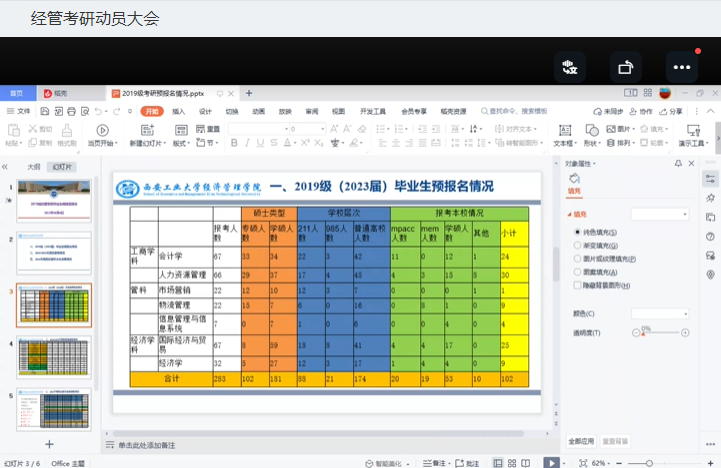Click the 全部应用 apply to all button

[582, 440]
